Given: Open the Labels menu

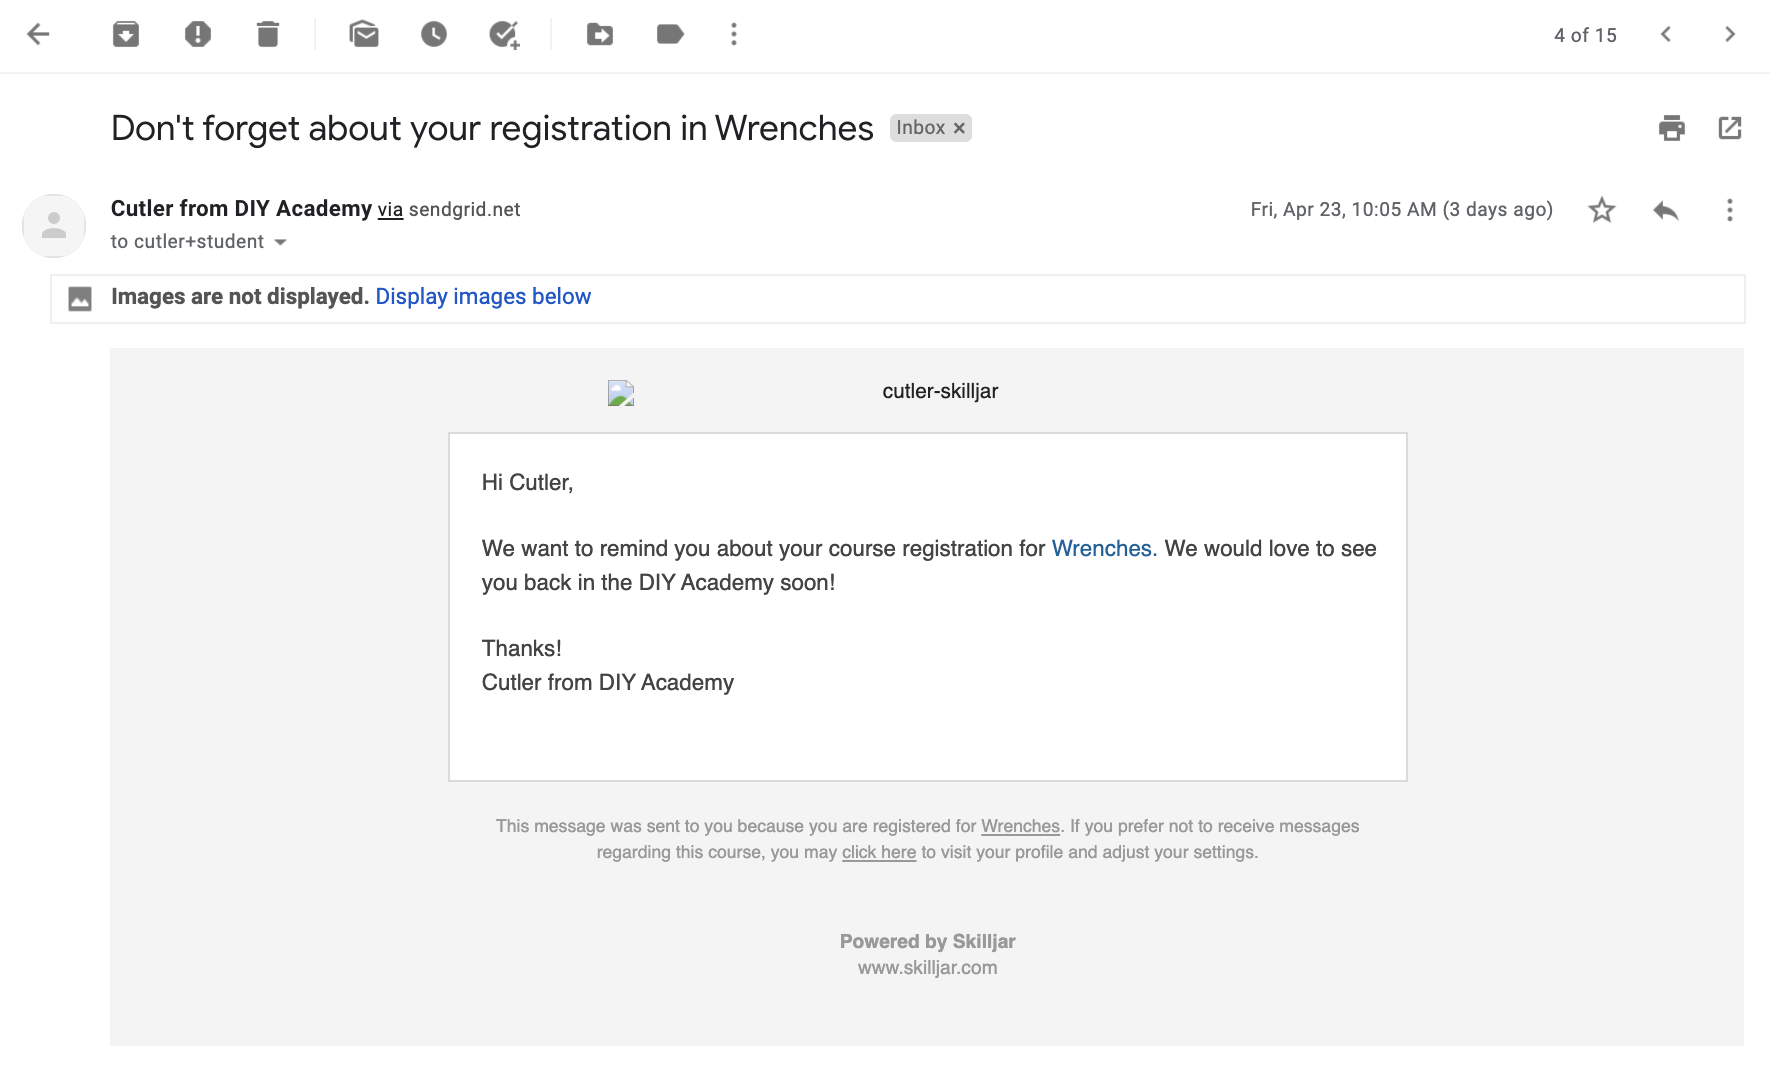Looking at the screenshot, I should click(x=669, y=35).
